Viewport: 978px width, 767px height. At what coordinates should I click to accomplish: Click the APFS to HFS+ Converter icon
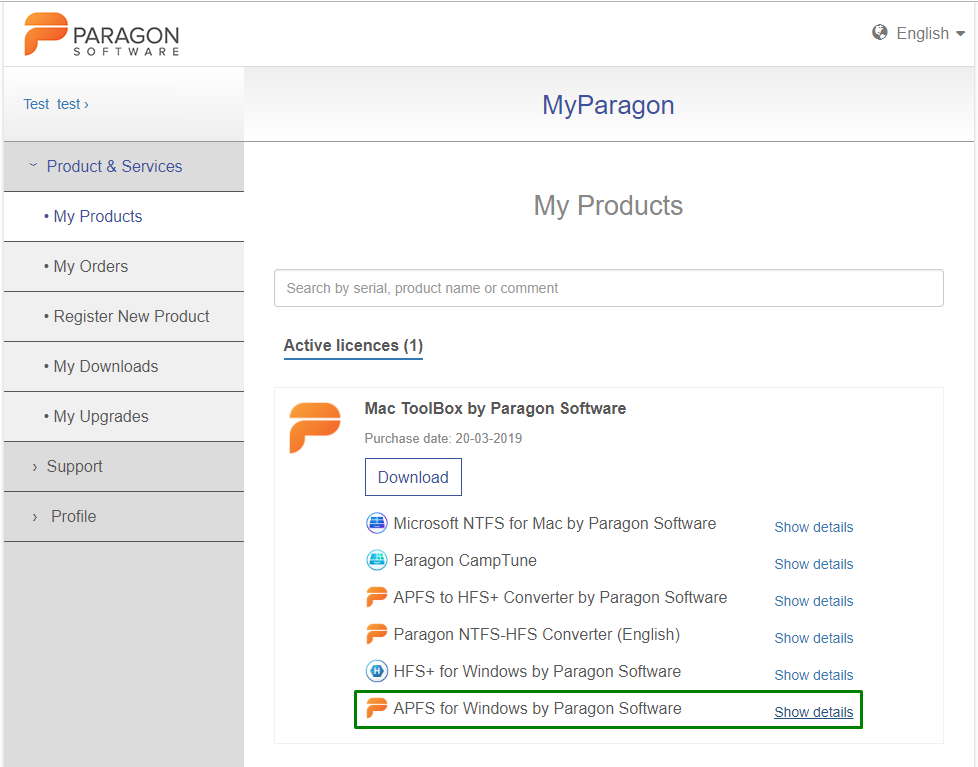click(x=377, y=597)
